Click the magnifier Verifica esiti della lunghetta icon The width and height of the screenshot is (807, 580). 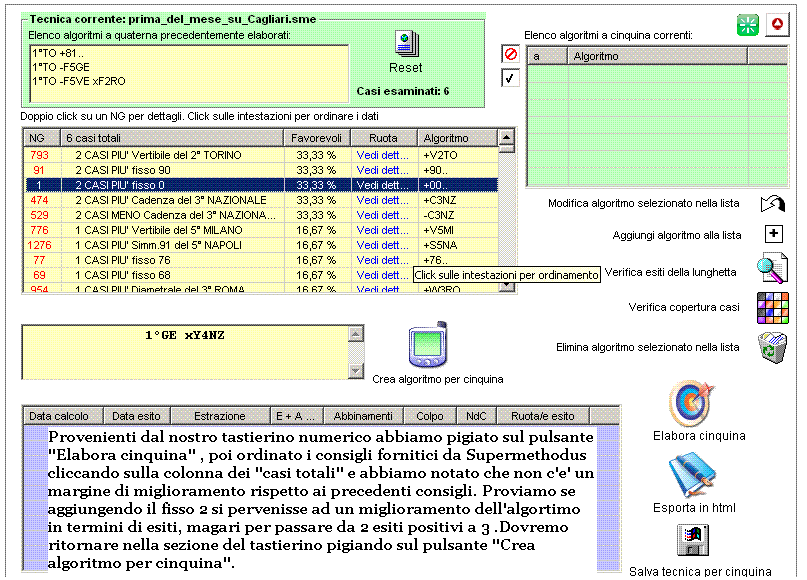tap(772, 268)
